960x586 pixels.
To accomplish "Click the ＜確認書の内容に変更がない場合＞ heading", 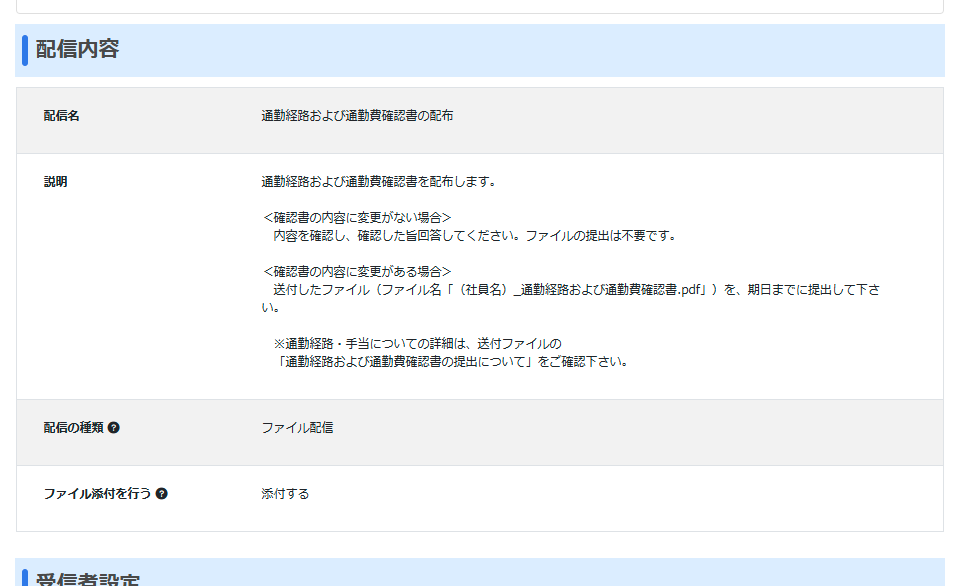I will (357, 217).
